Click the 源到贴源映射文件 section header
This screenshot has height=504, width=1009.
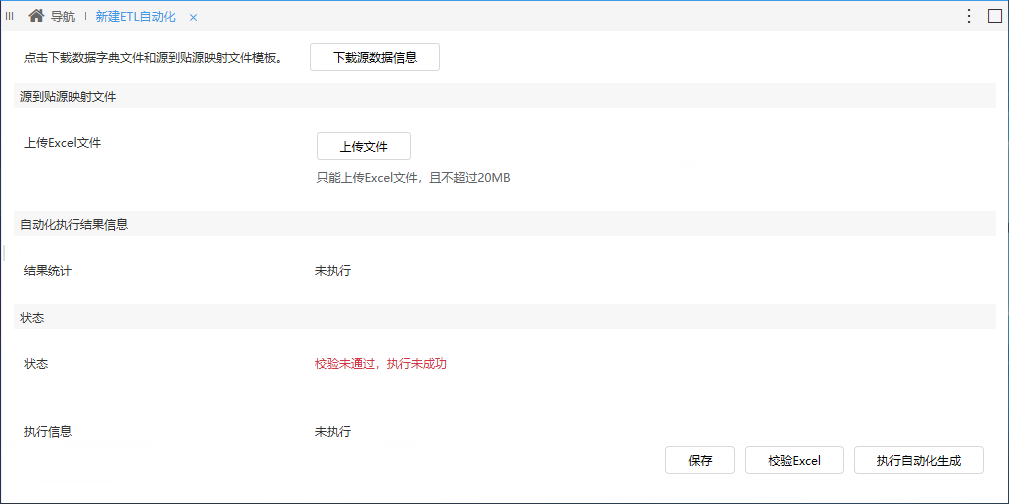505,96
